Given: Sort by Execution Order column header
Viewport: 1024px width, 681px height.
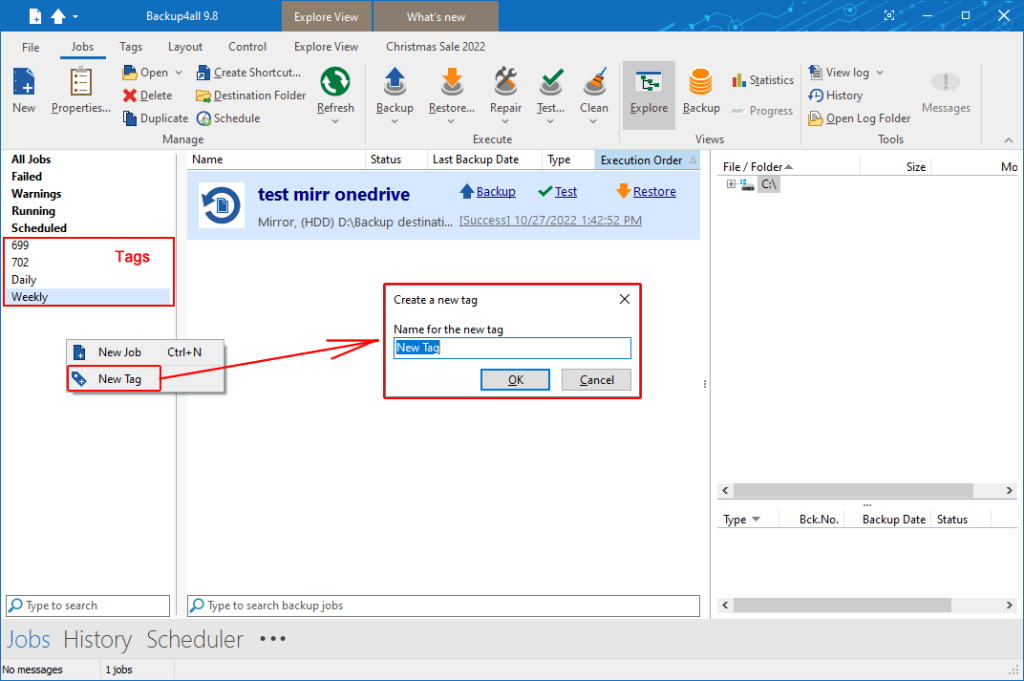Looking at the screenshot, I should pyautogui.click(x=647, y=160).
